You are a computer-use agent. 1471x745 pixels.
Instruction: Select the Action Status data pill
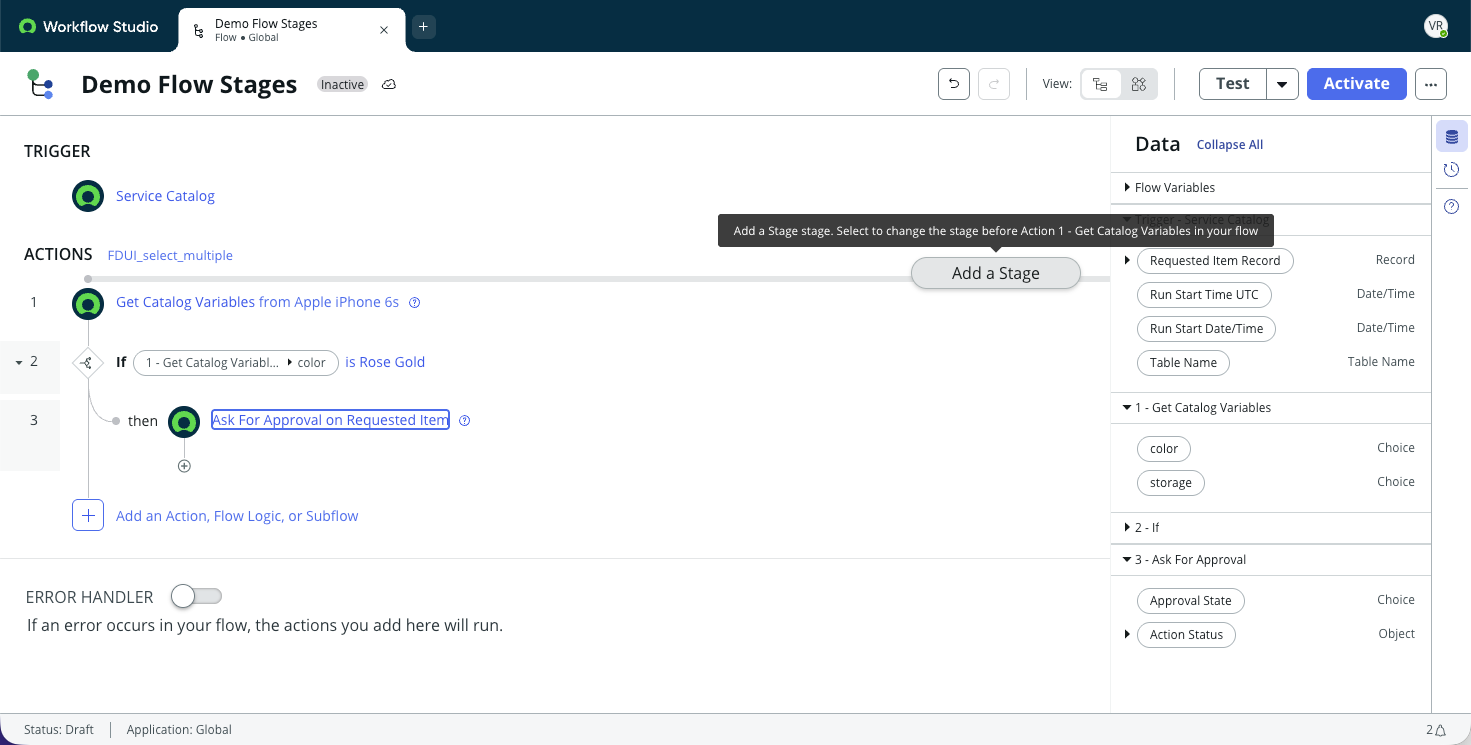click(x=1186, y=635)
